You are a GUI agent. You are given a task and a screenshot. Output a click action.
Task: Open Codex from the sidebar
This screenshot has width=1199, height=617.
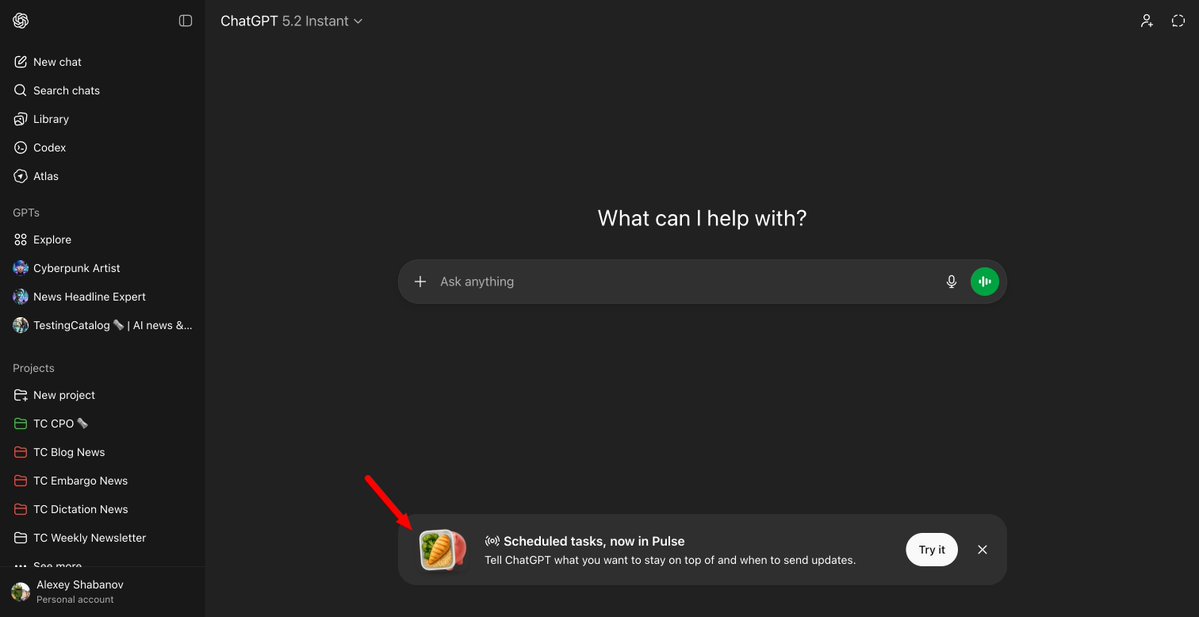[102, 148]
